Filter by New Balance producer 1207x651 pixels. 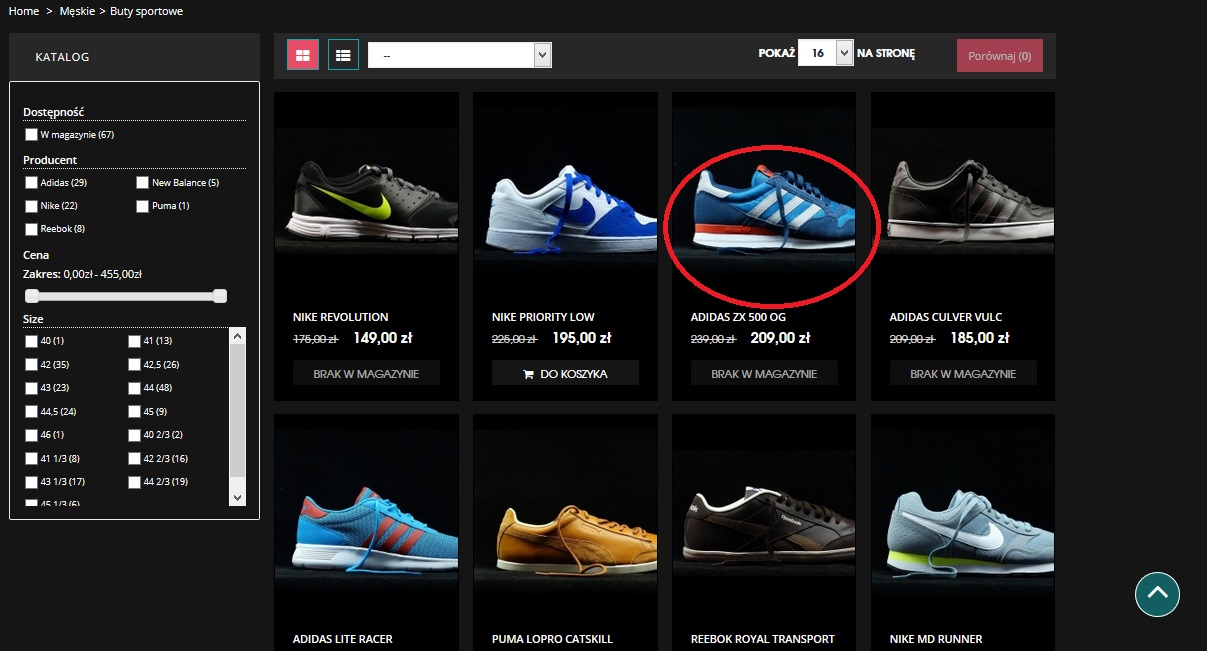coord(143,183)
